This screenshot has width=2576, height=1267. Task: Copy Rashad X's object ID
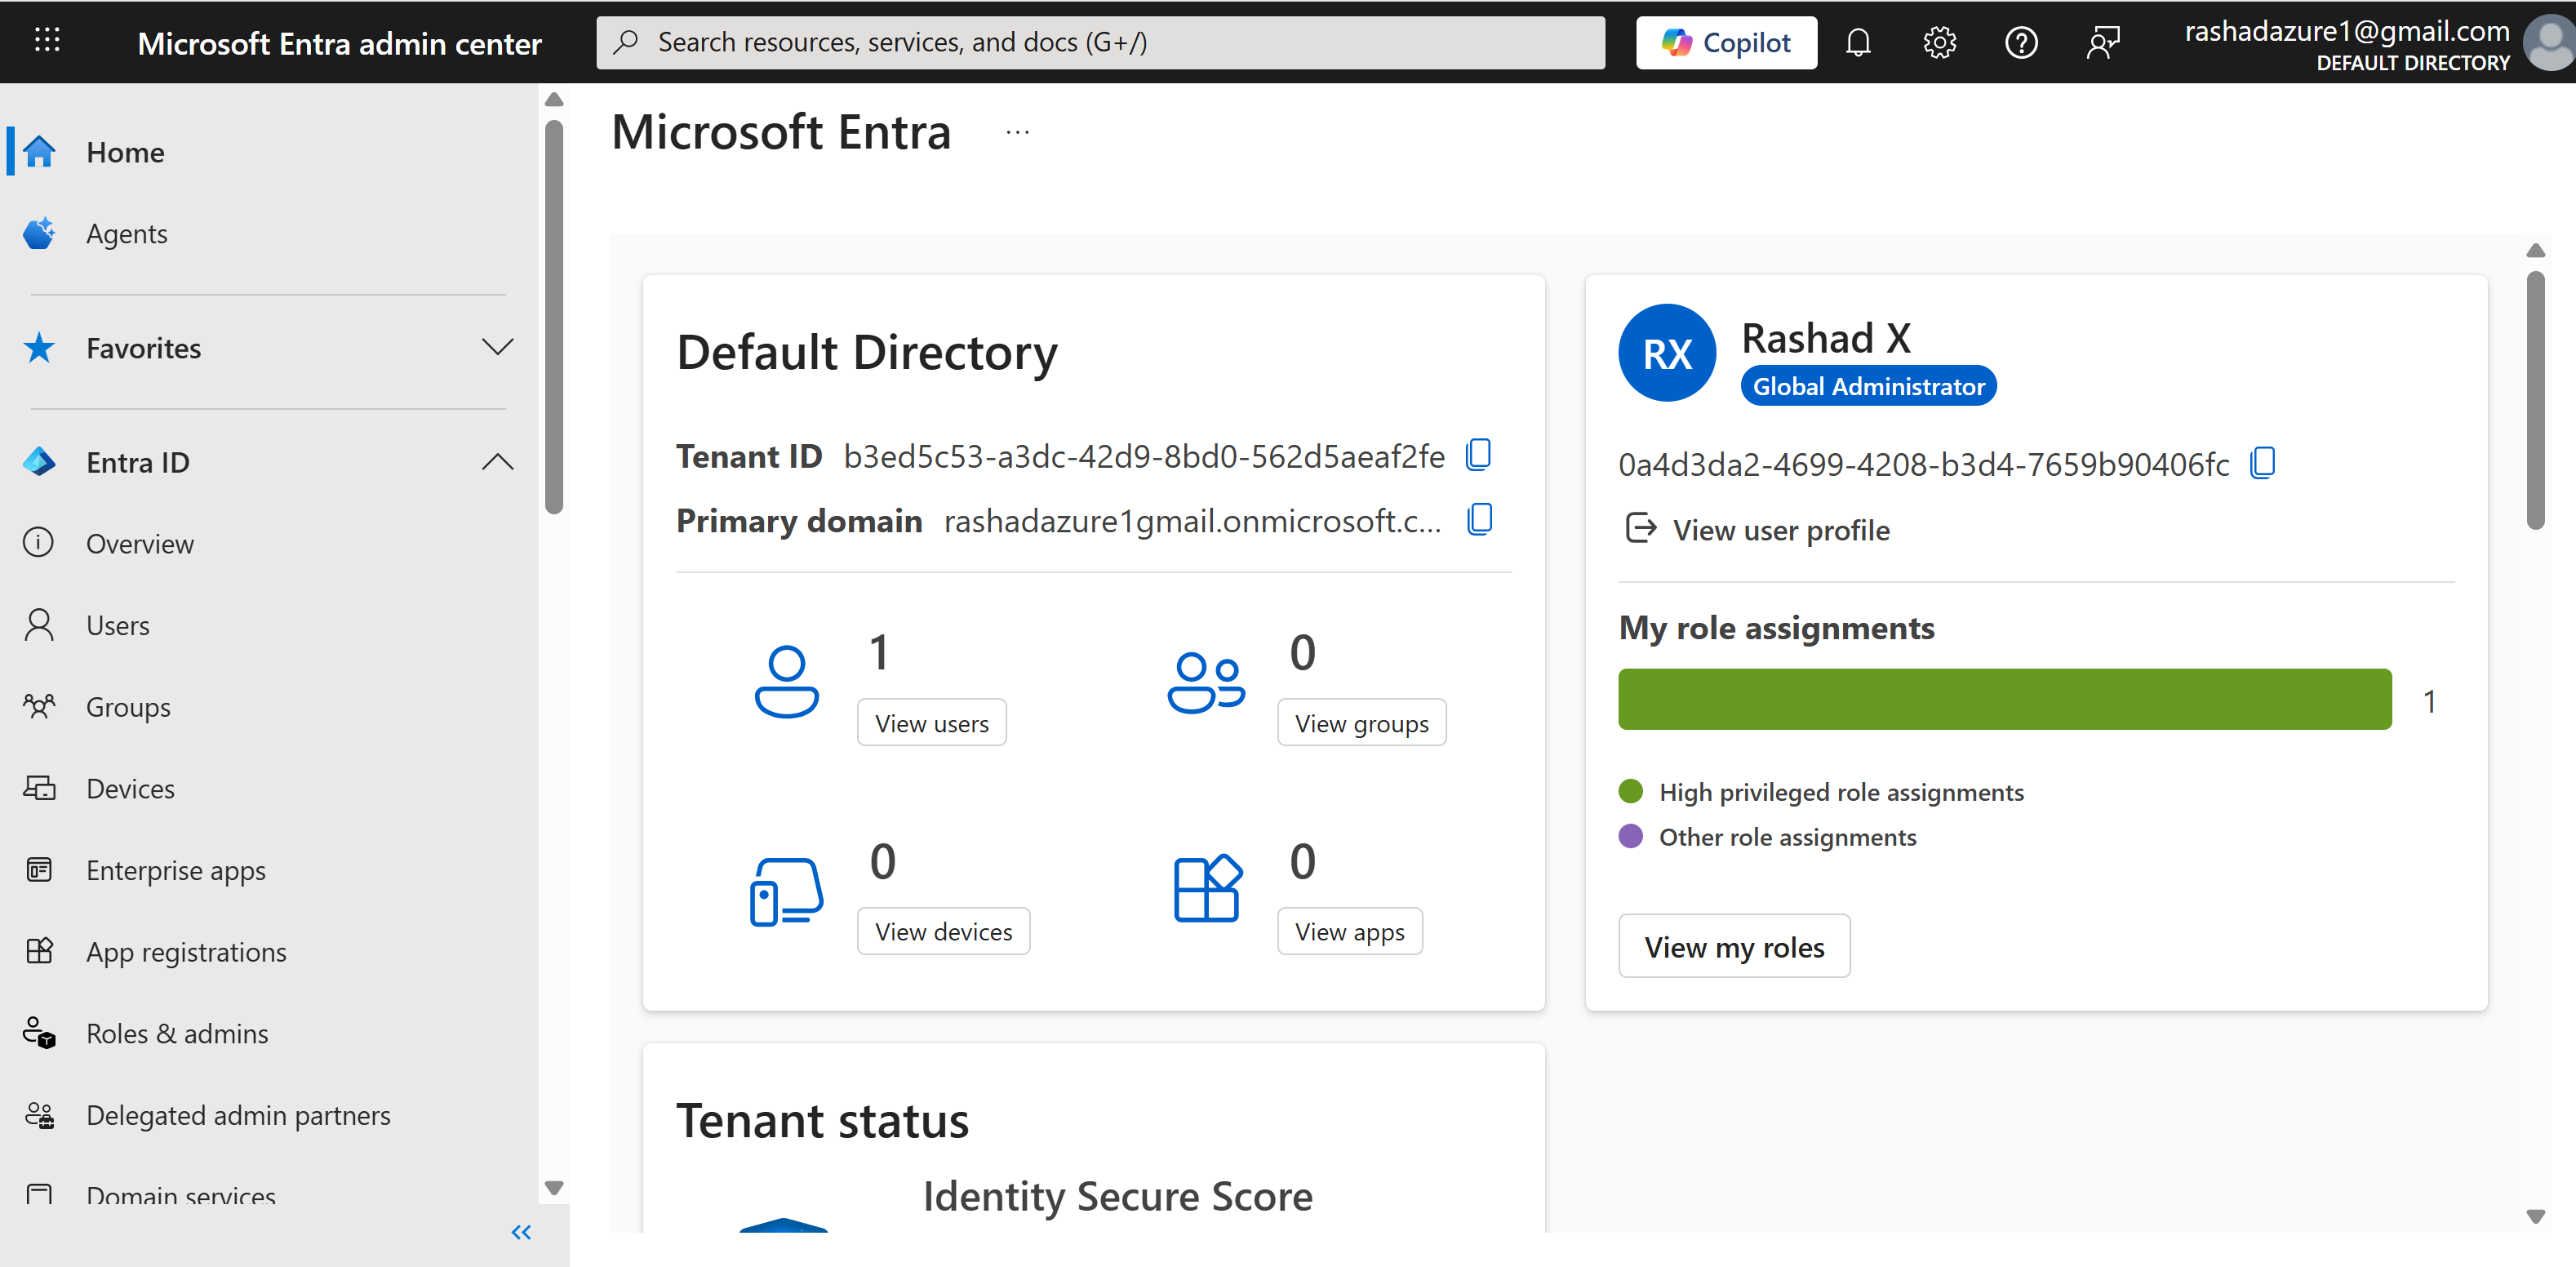pyautogui.click(x=2262, y=463)
